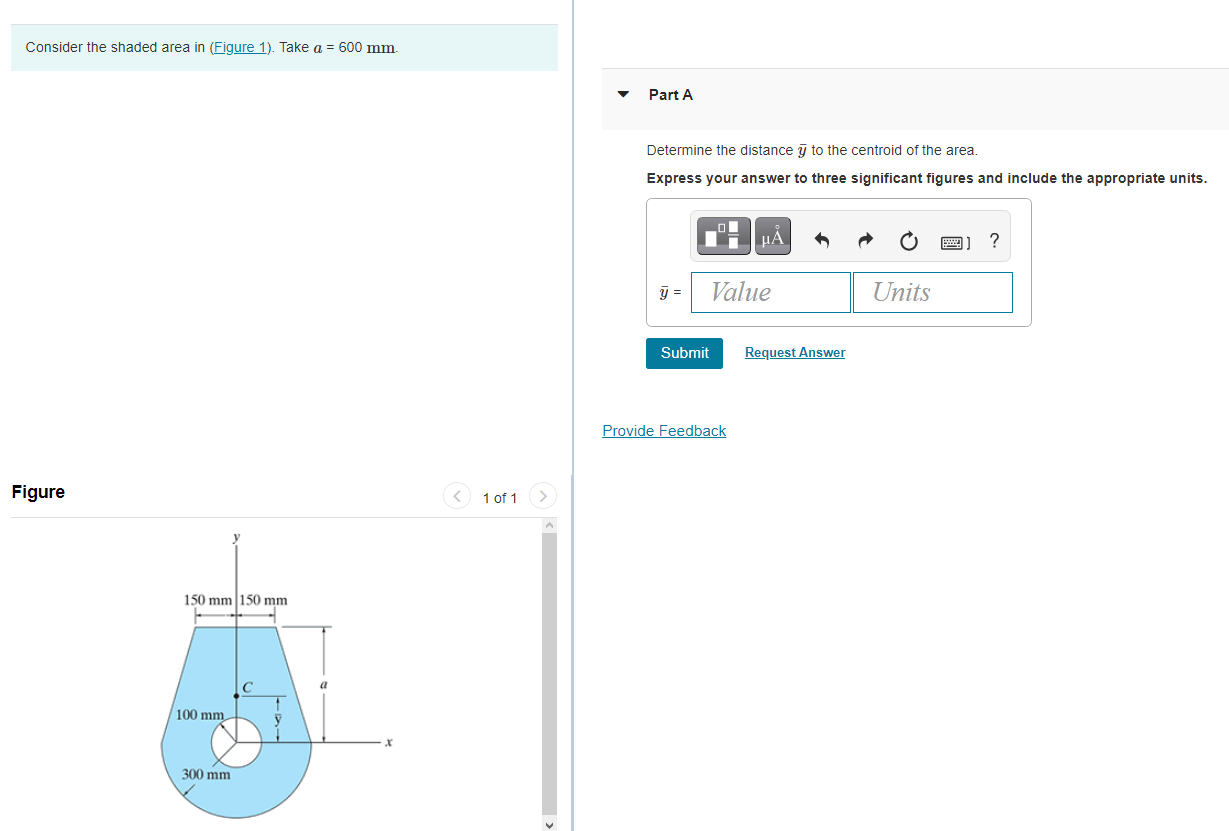Click the Part A header

[671, 95]
